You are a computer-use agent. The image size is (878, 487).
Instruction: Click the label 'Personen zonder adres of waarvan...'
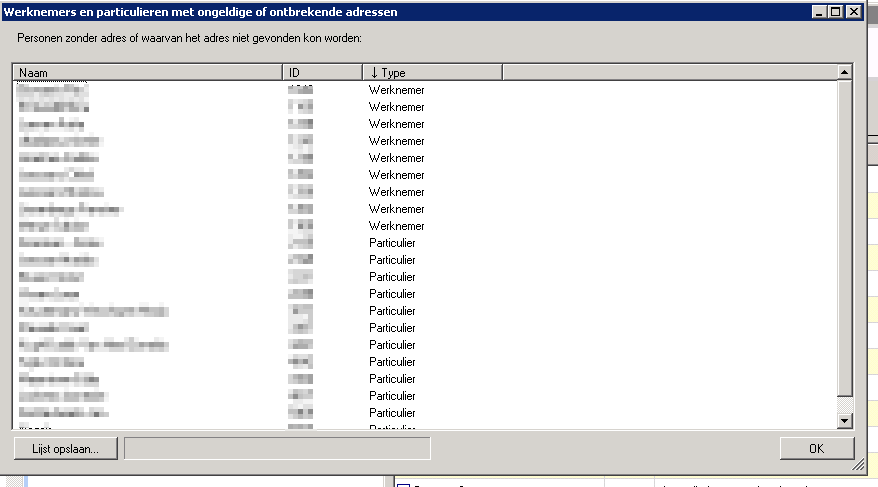[189, 38]
